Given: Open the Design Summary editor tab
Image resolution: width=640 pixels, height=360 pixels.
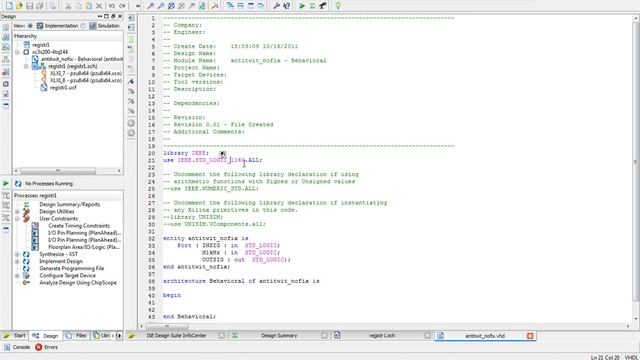Looking at the screenshot, I should 279,336.
